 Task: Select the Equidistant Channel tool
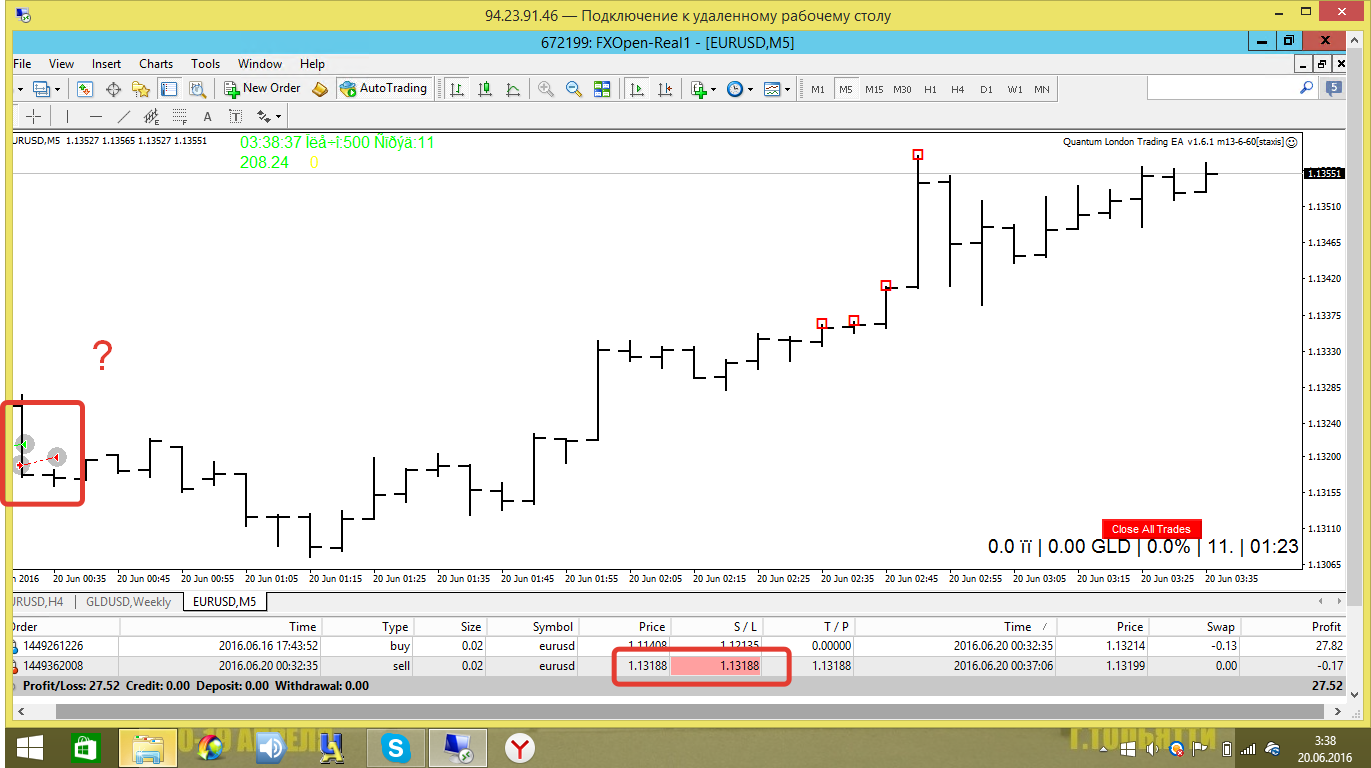pos(152,116)
